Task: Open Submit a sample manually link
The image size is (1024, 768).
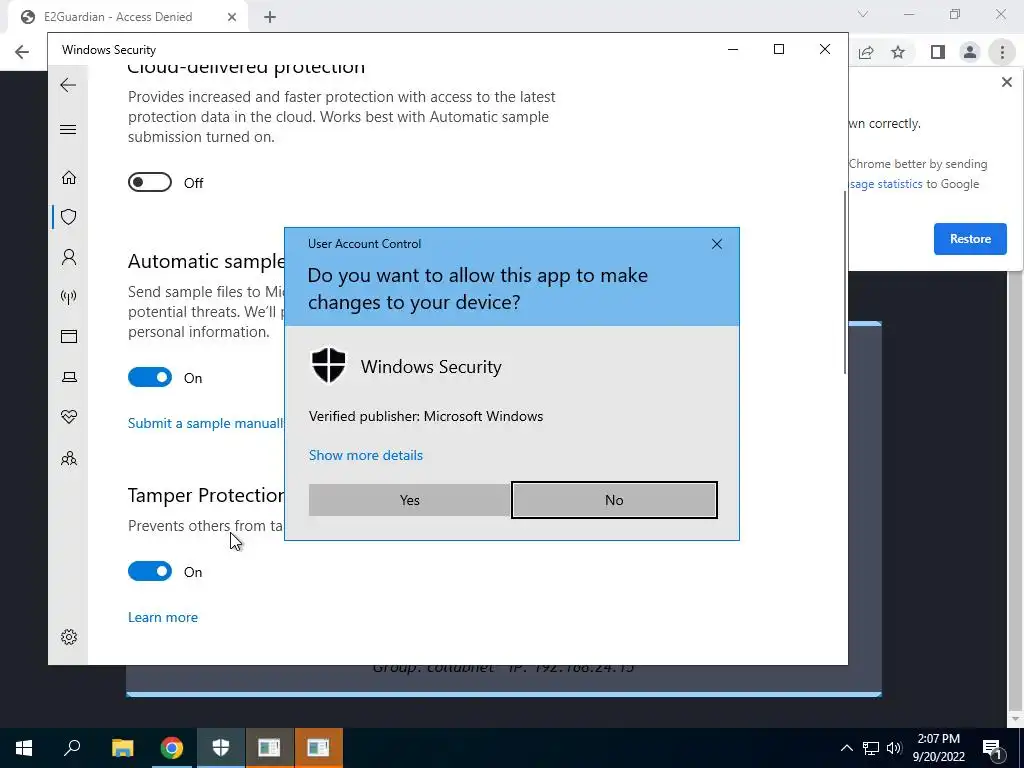Action: (x=206, y=423)
